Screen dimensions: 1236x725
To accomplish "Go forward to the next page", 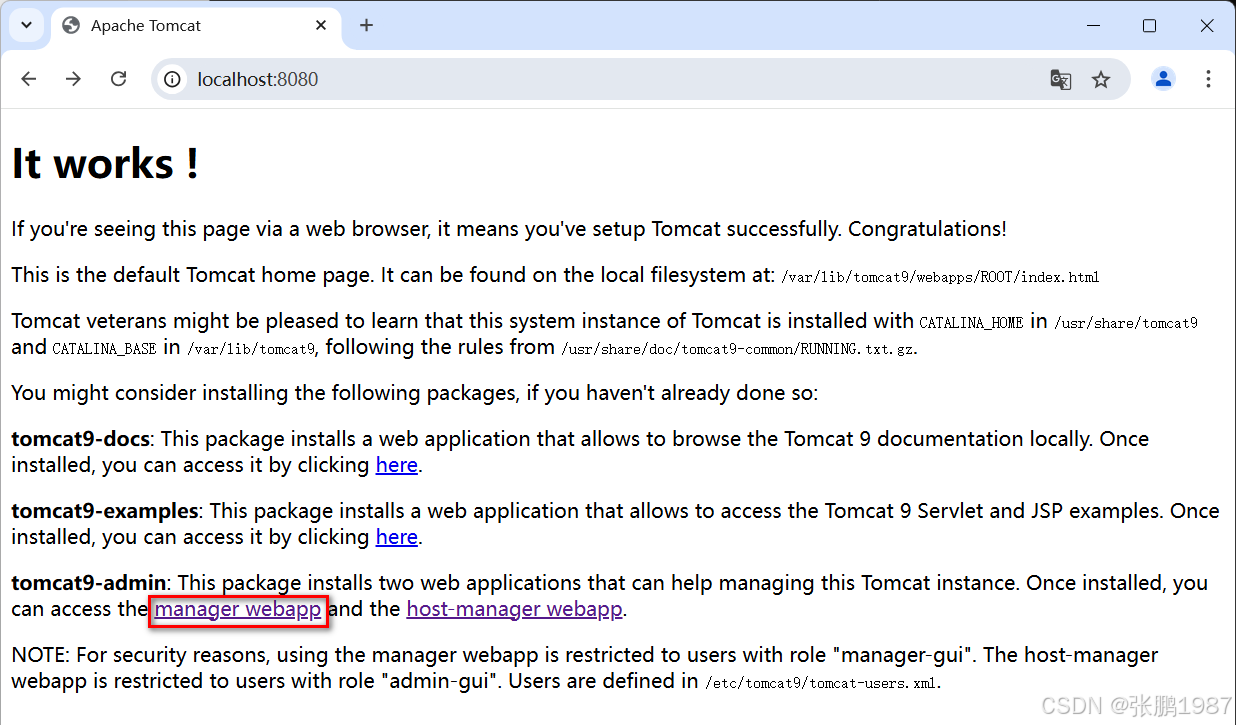I will coord(73,79).
